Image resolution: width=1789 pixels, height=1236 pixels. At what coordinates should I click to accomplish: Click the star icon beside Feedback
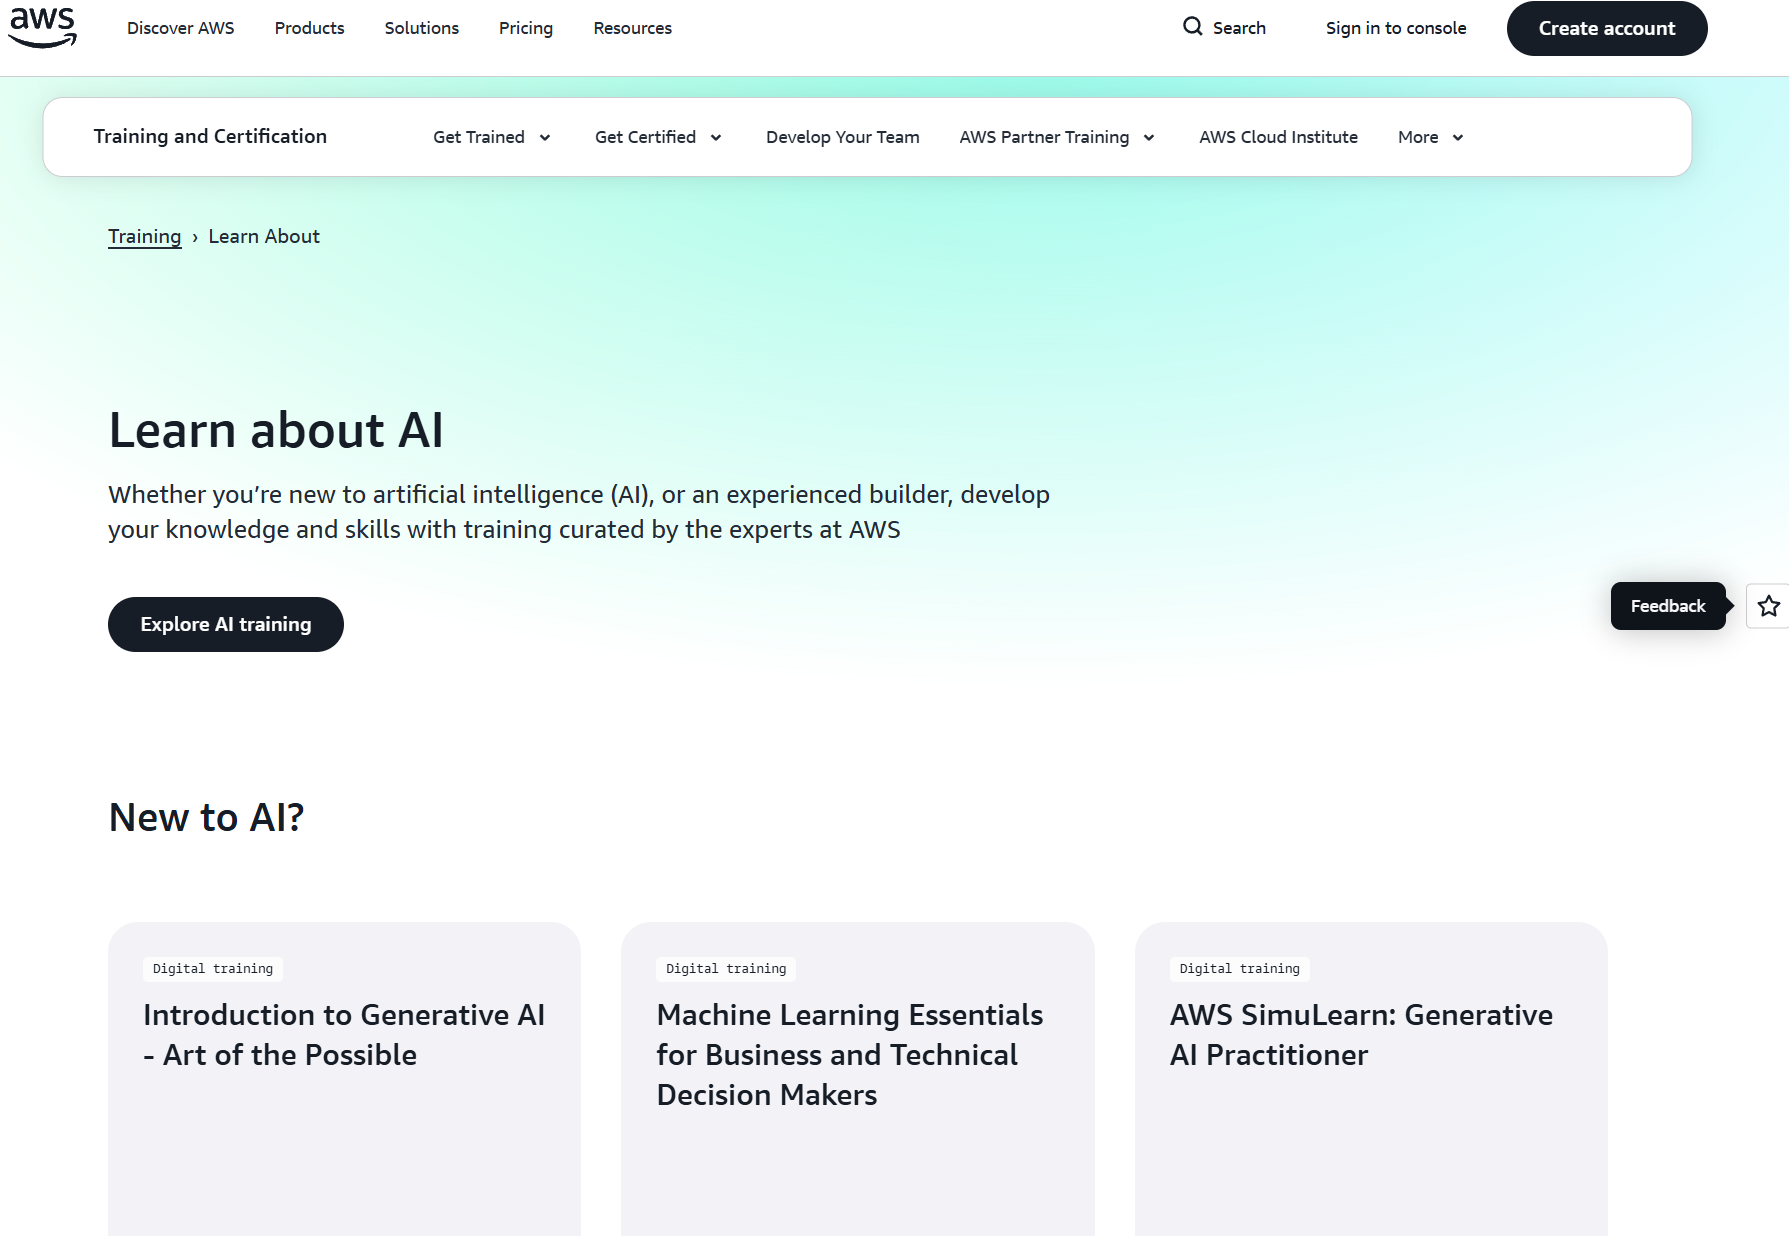pos(1768,606)
